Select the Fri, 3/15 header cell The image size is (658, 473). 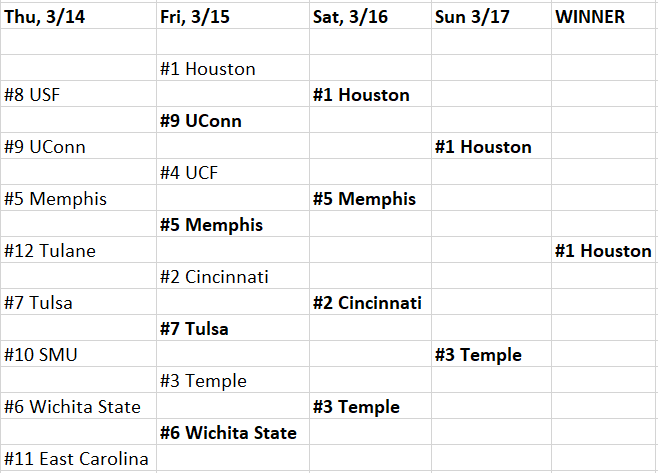[233, 16]
